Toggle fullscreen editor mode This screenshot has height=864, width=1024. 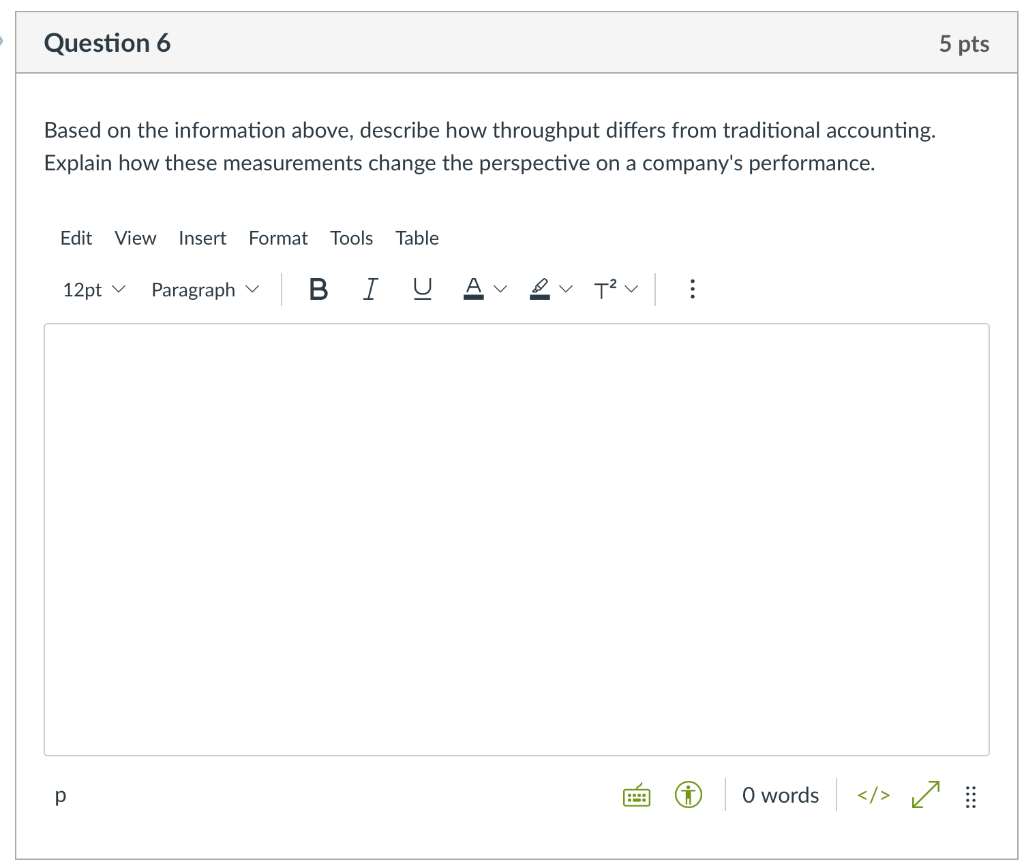pos(926,796)
